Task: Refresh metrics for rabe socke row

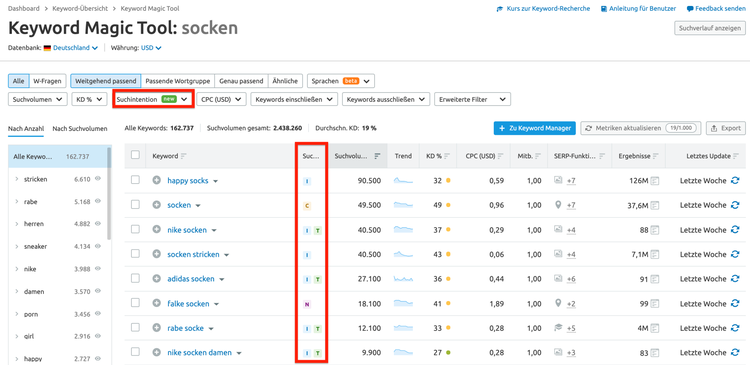Action: click(x=735, y=328)
